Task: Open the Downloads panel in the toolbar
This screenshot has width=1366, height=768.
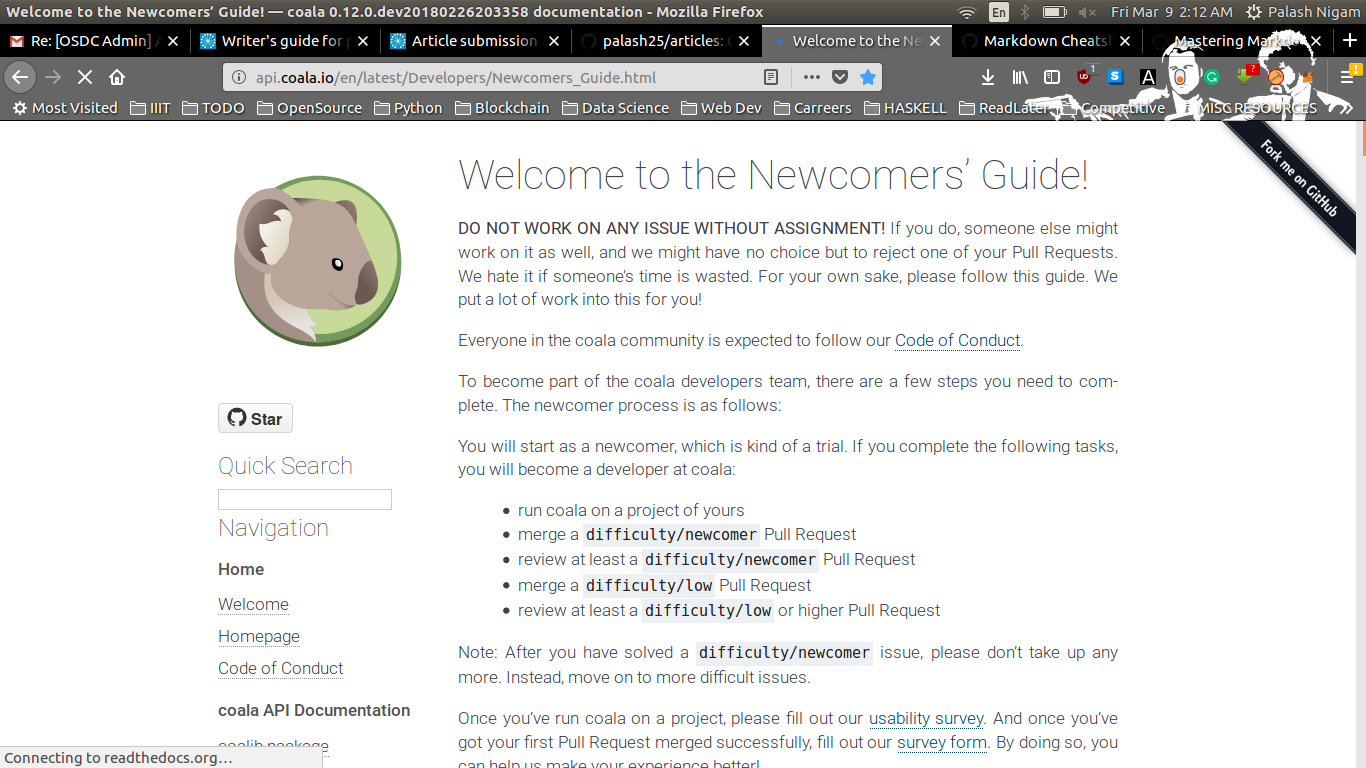Action: click(987, 76)
